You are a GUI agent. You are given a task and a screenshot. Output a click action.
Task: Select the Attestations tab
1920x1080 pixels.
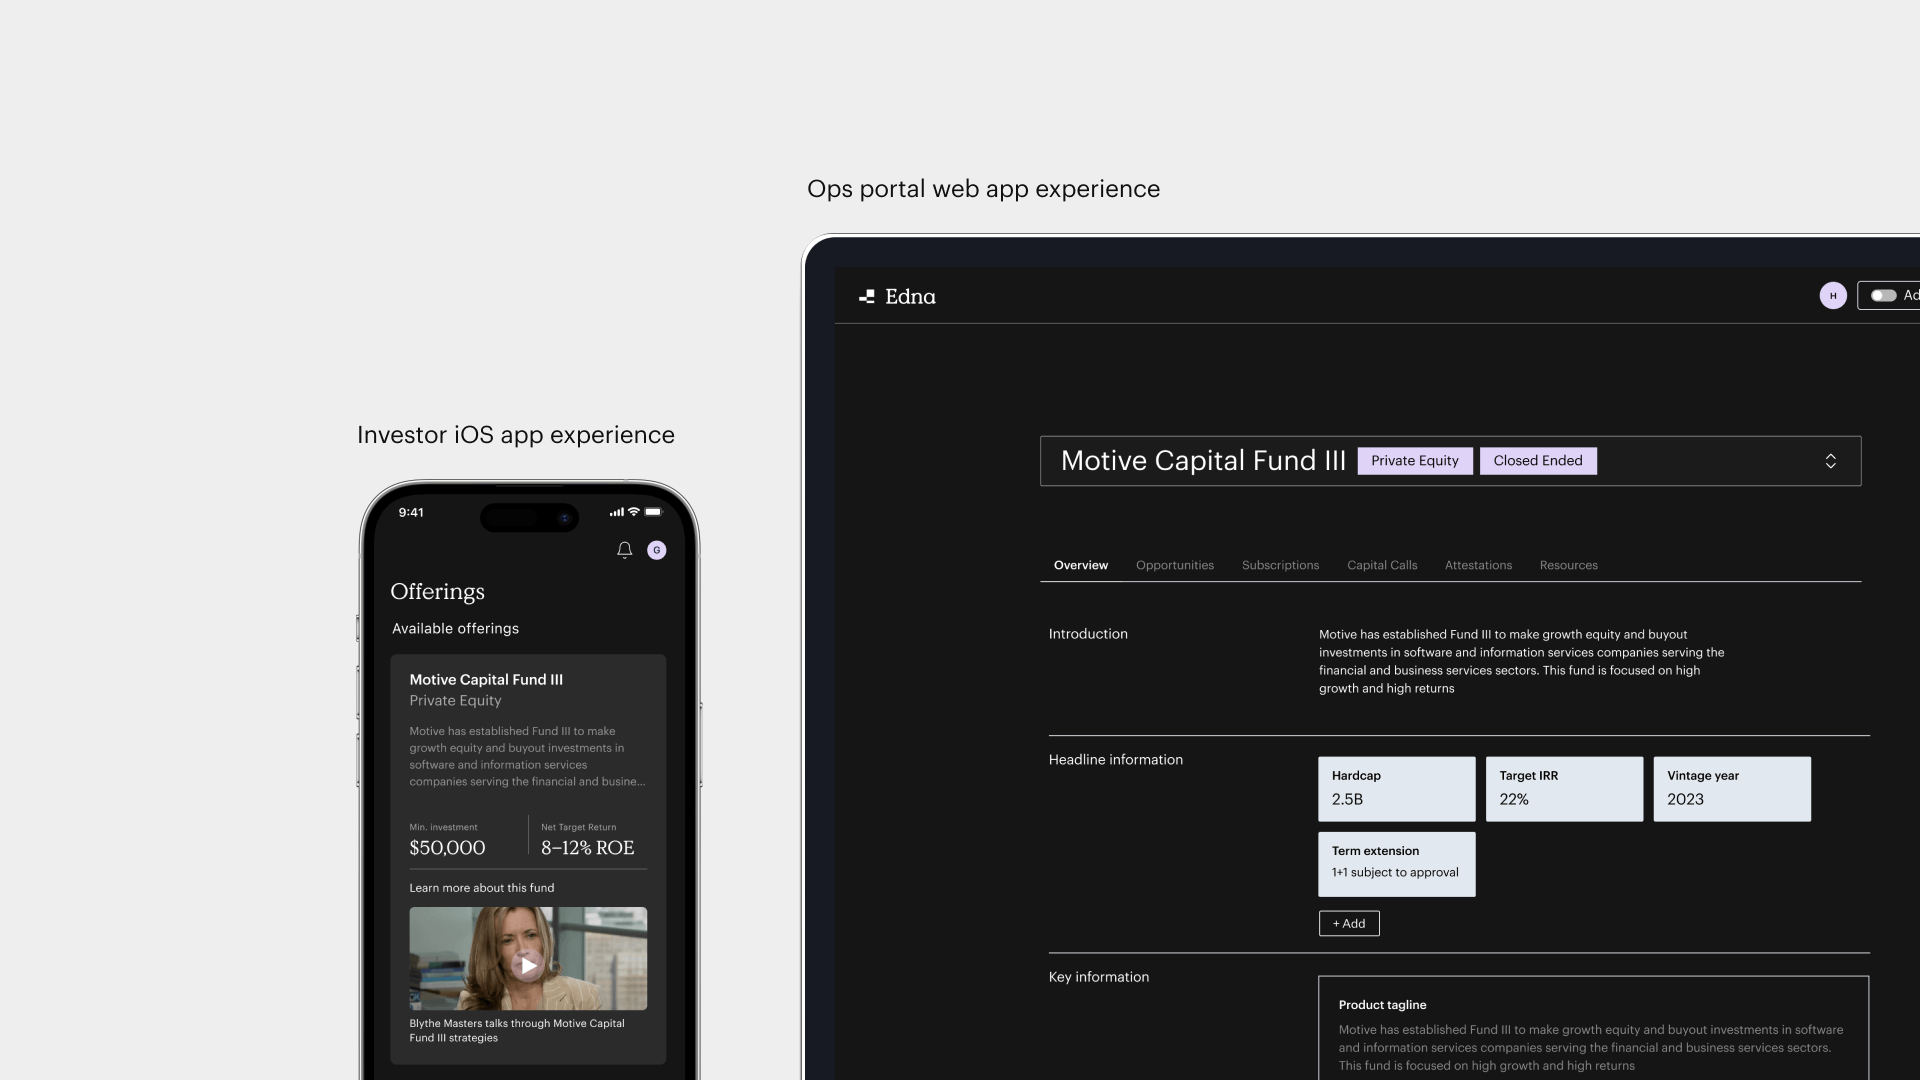coord(1478,565)
